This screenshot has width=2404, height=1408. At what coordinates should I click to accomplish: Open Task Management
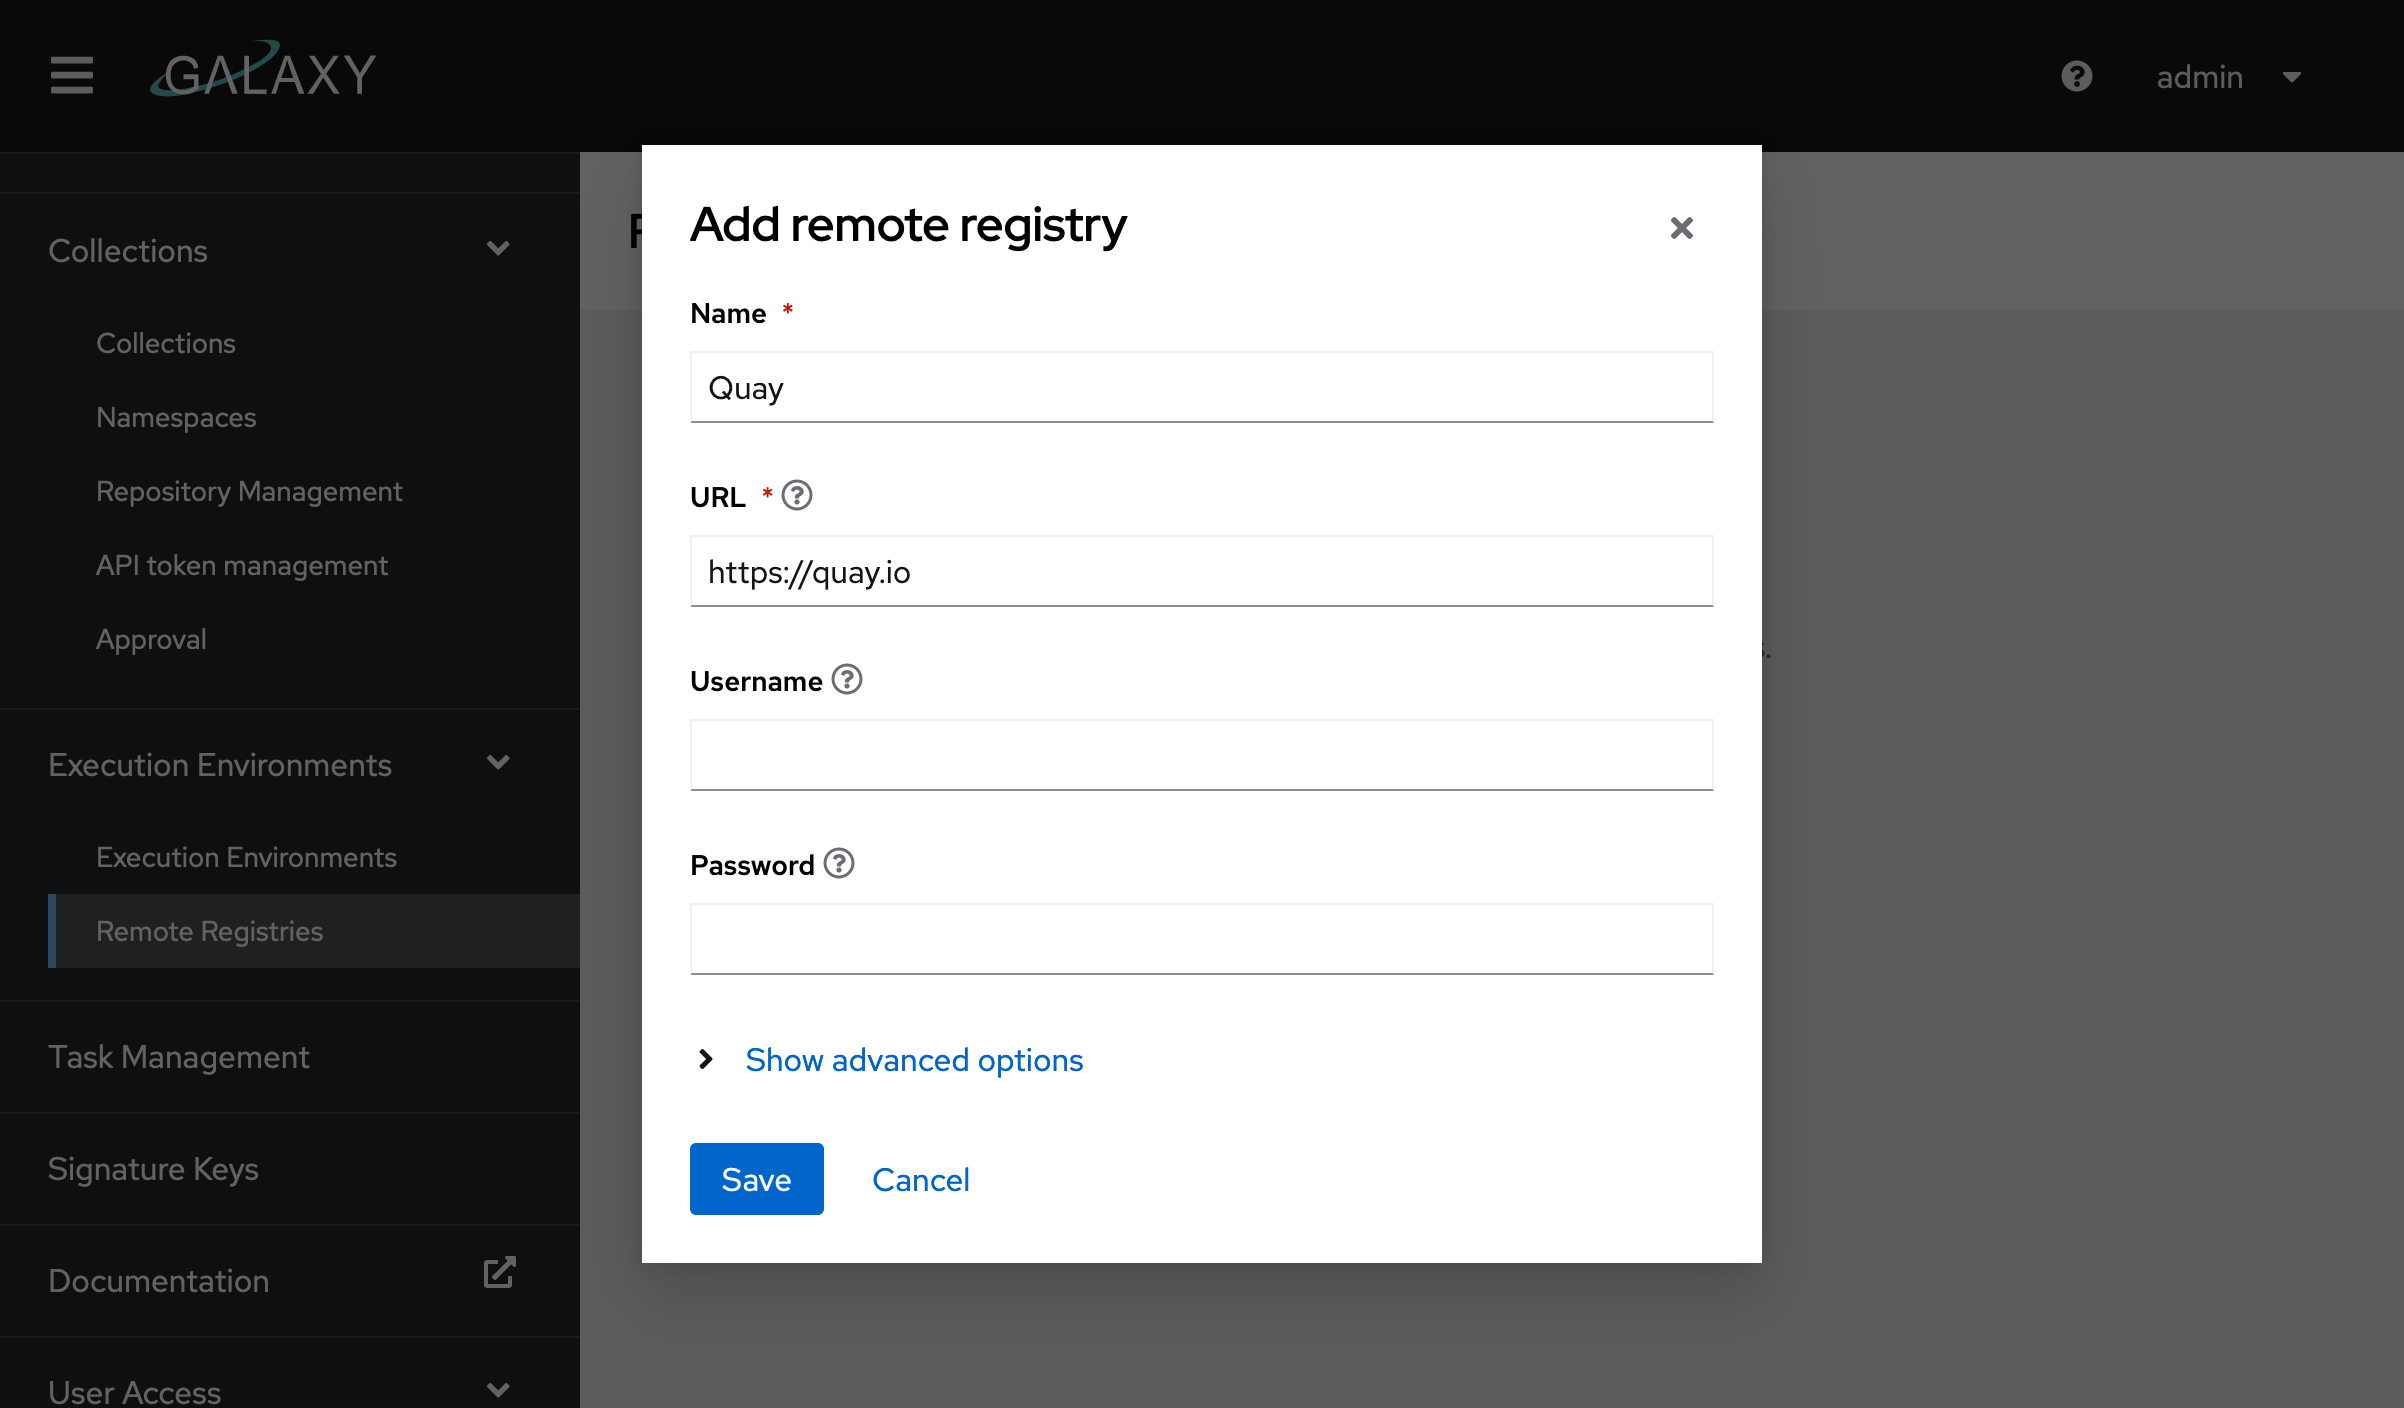[178, 1057]
